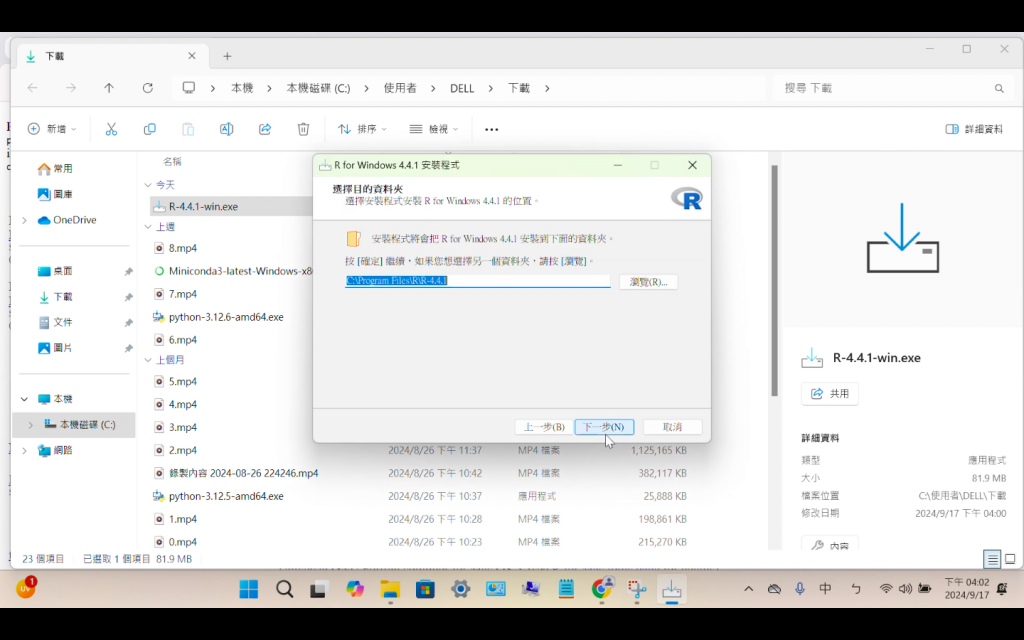The height and width of the screenshot is (640, 1024).
Task: Click the Cut scissors icon in Explorer toolbar
Action: 111,129
